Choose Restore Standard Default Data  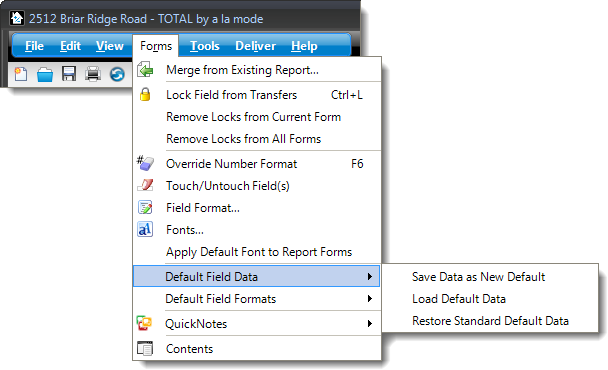[490, 321]
